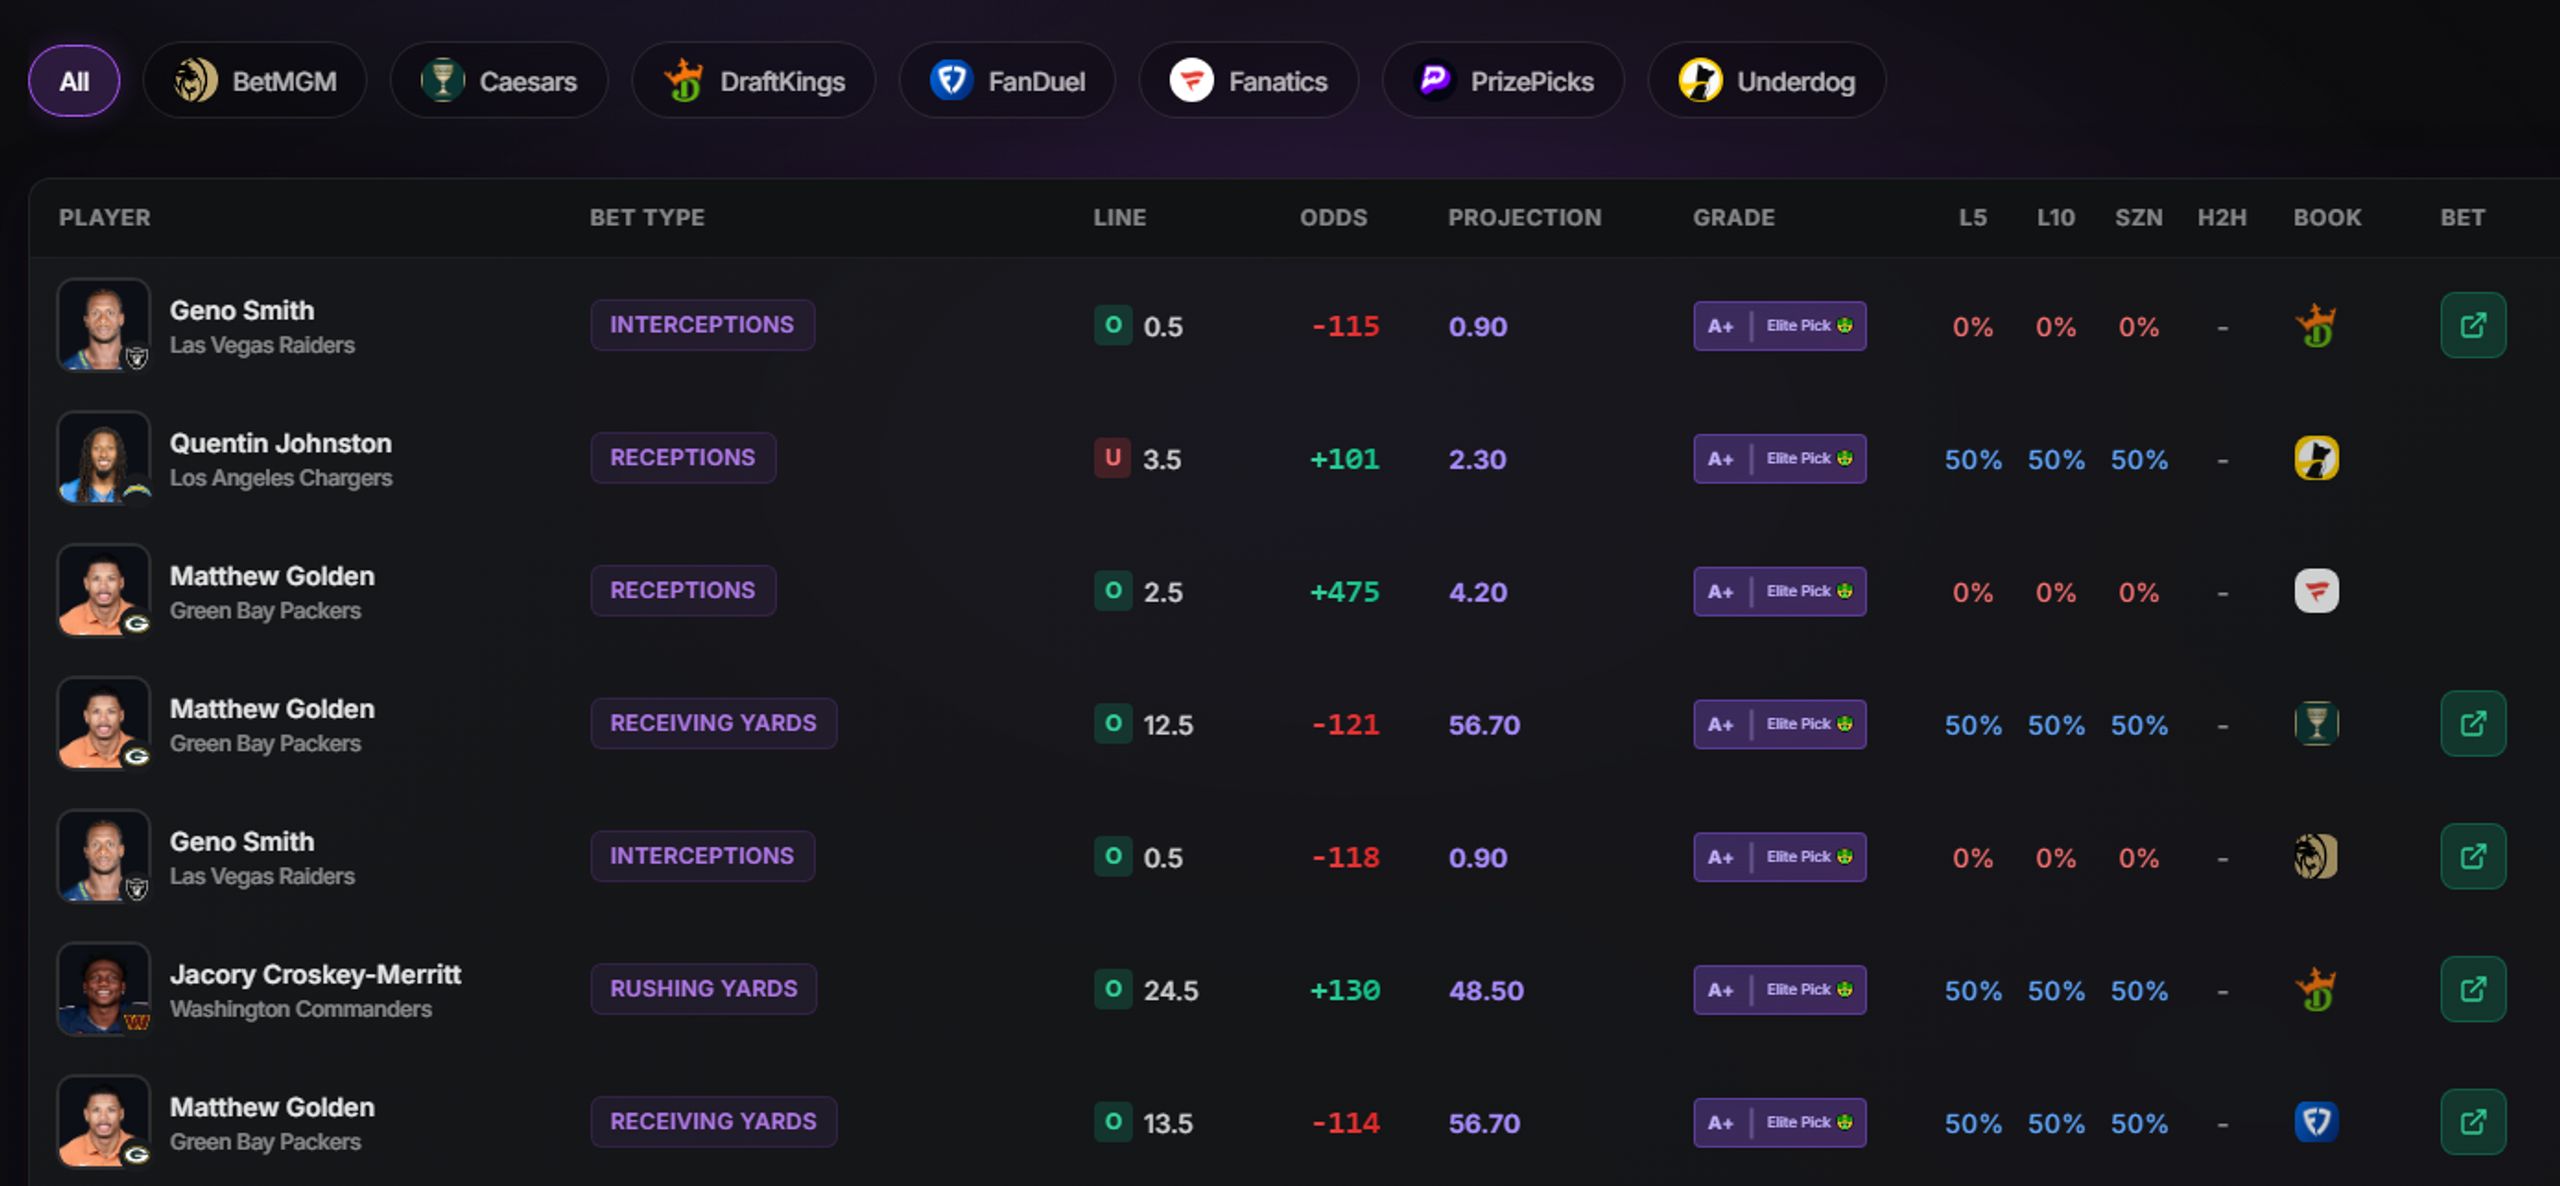This screenshot has height=1186, width=2560.
Task: Click FanDuel book icon in 13.5 receiving yards row
Action: pos(2316,1122)
